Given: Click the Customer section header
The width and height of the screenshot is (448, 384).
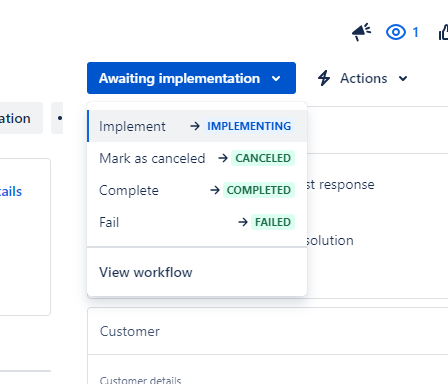Looking at the screenshot, I should tap(268, 331).
